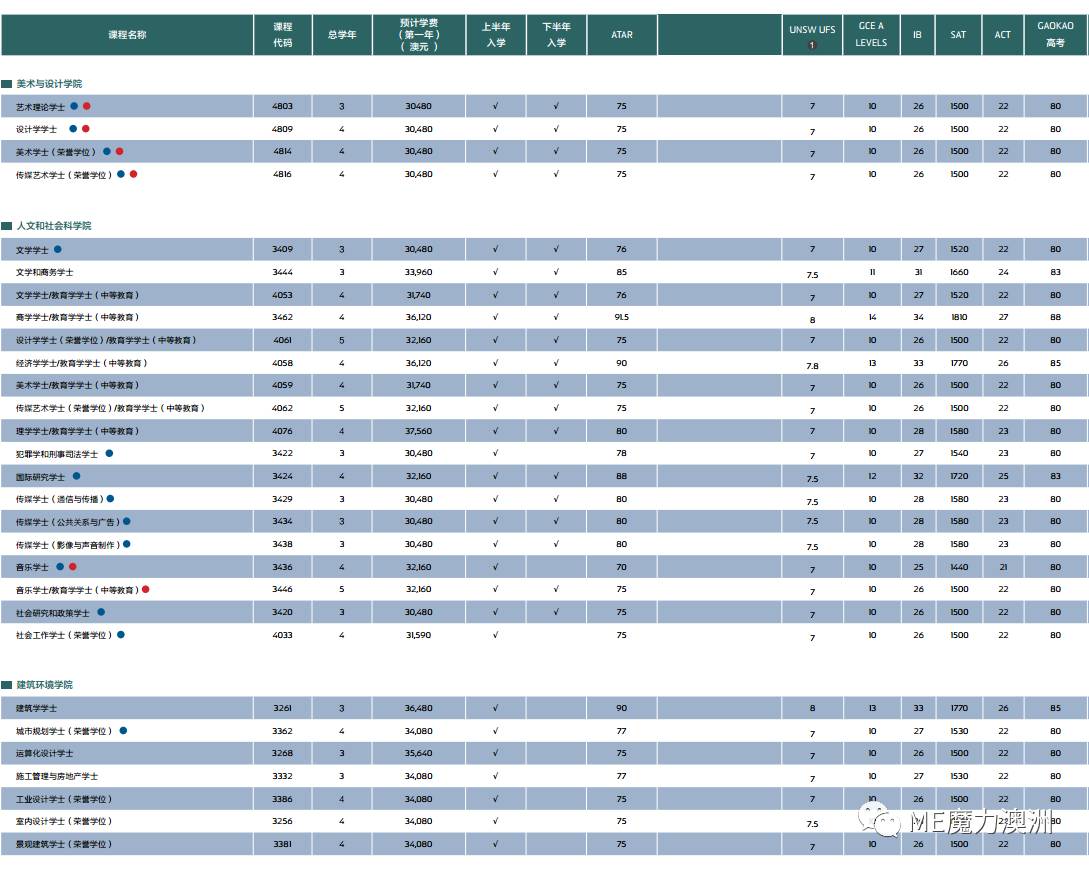1089x870 pixels.
Task: Click the 课程名称 column header
Action: coord(127,35)
